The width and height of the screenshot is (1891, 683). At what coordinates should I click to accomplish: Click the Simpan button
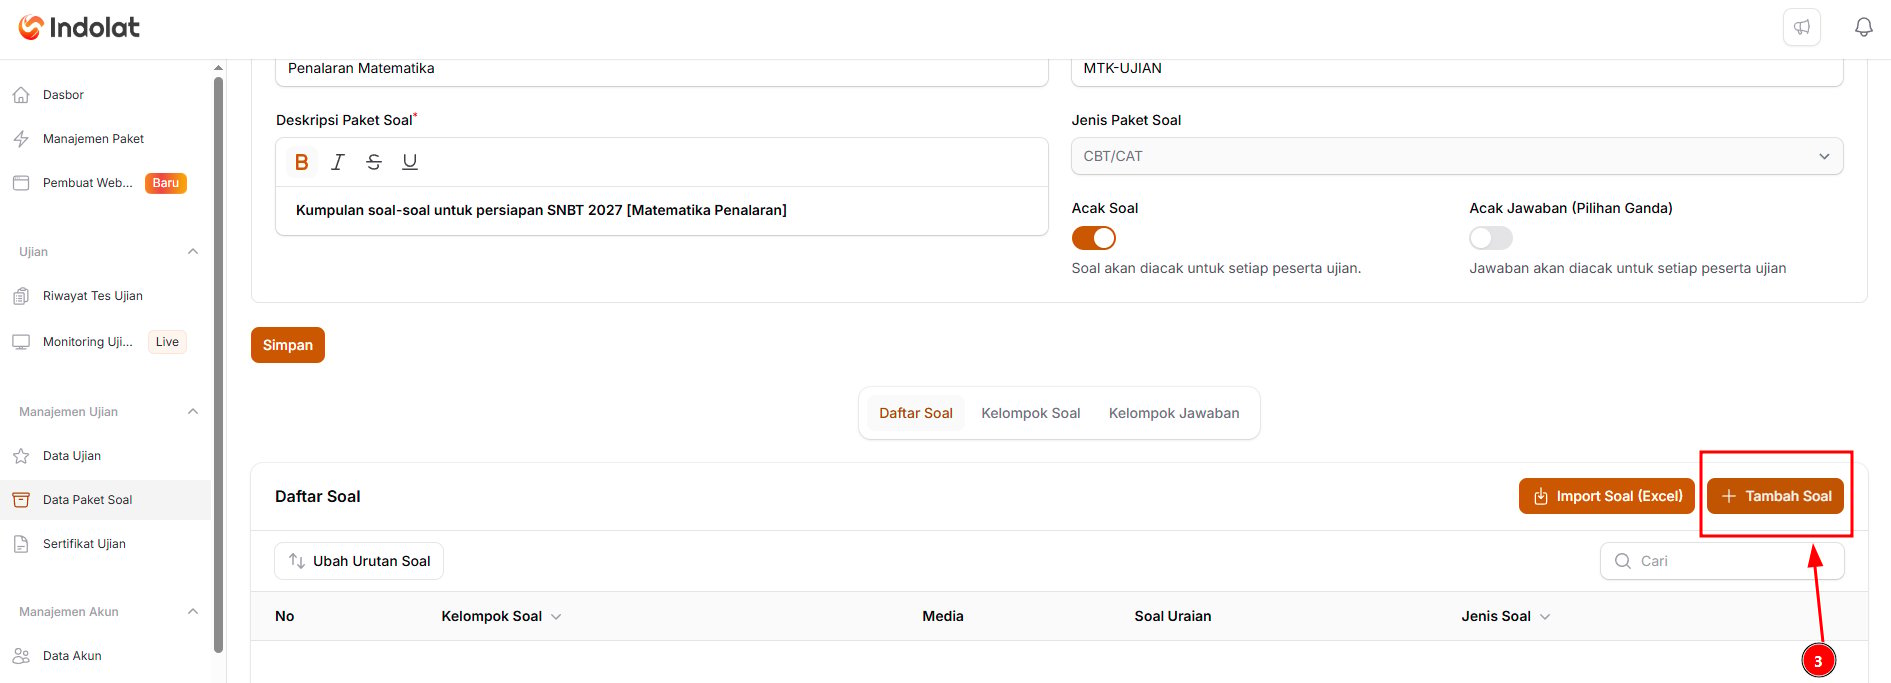click(288, 345)
